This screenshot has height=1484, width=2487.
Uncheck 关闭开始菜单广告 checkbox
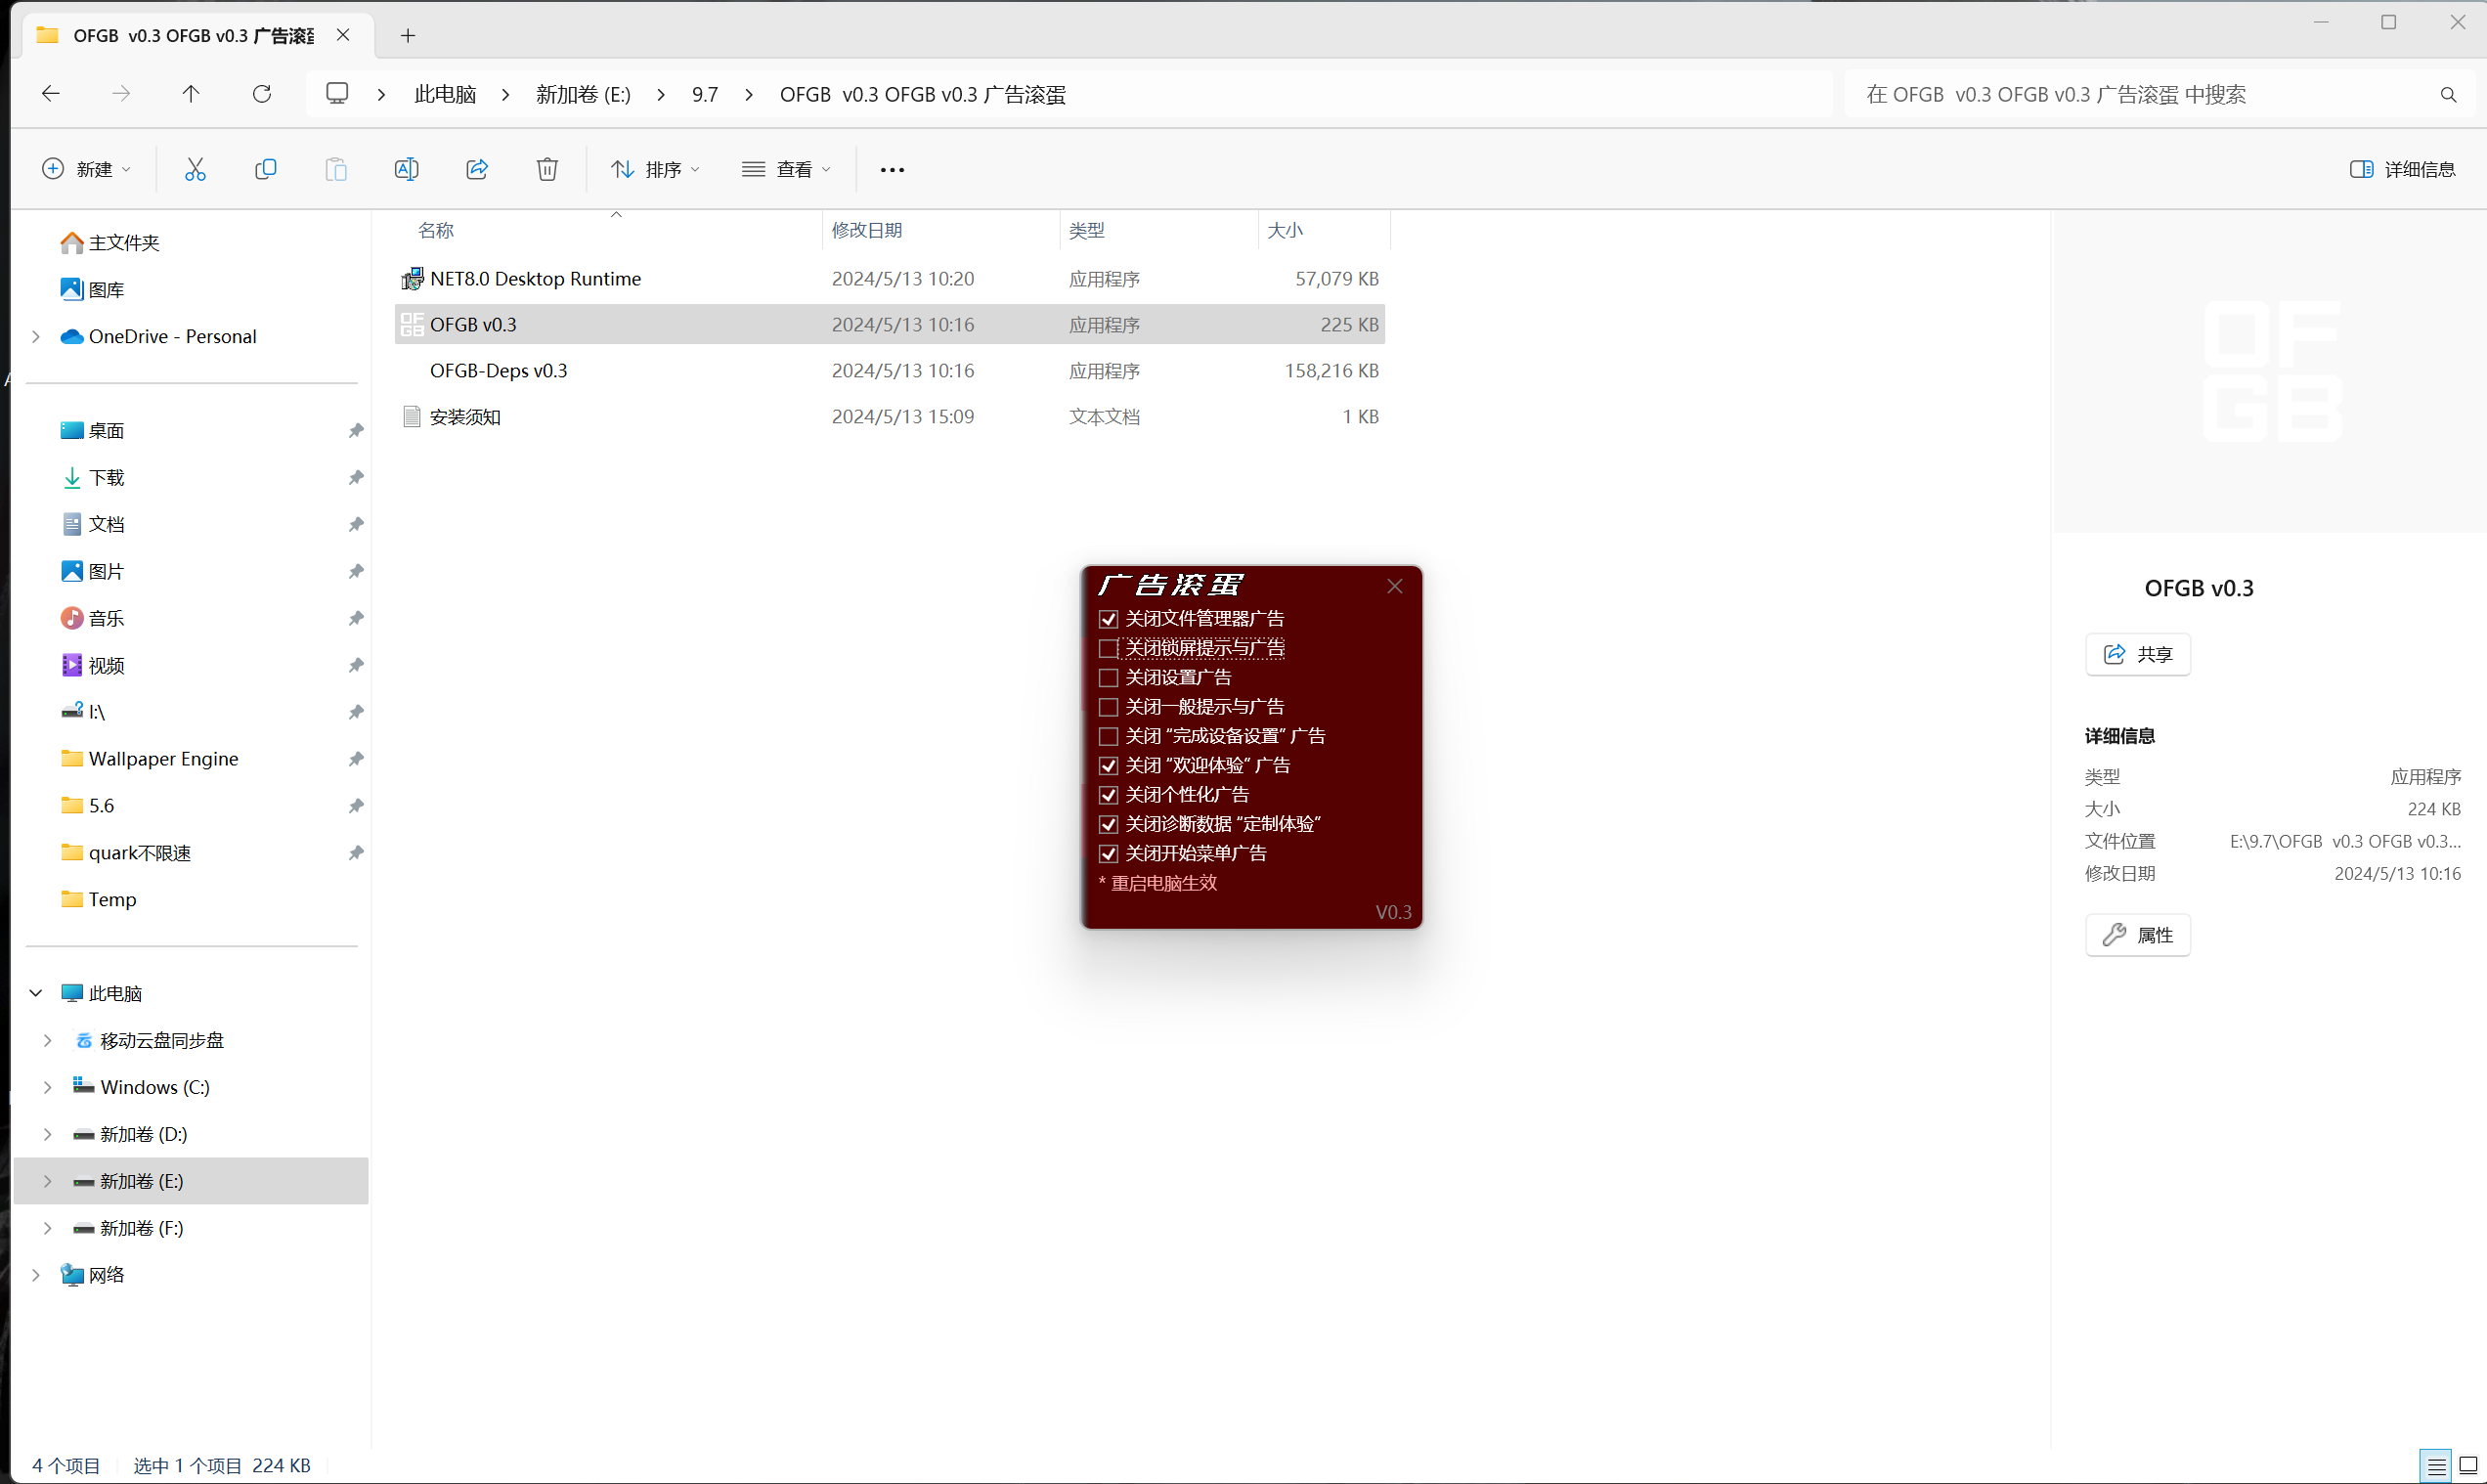click(1108, 853)
